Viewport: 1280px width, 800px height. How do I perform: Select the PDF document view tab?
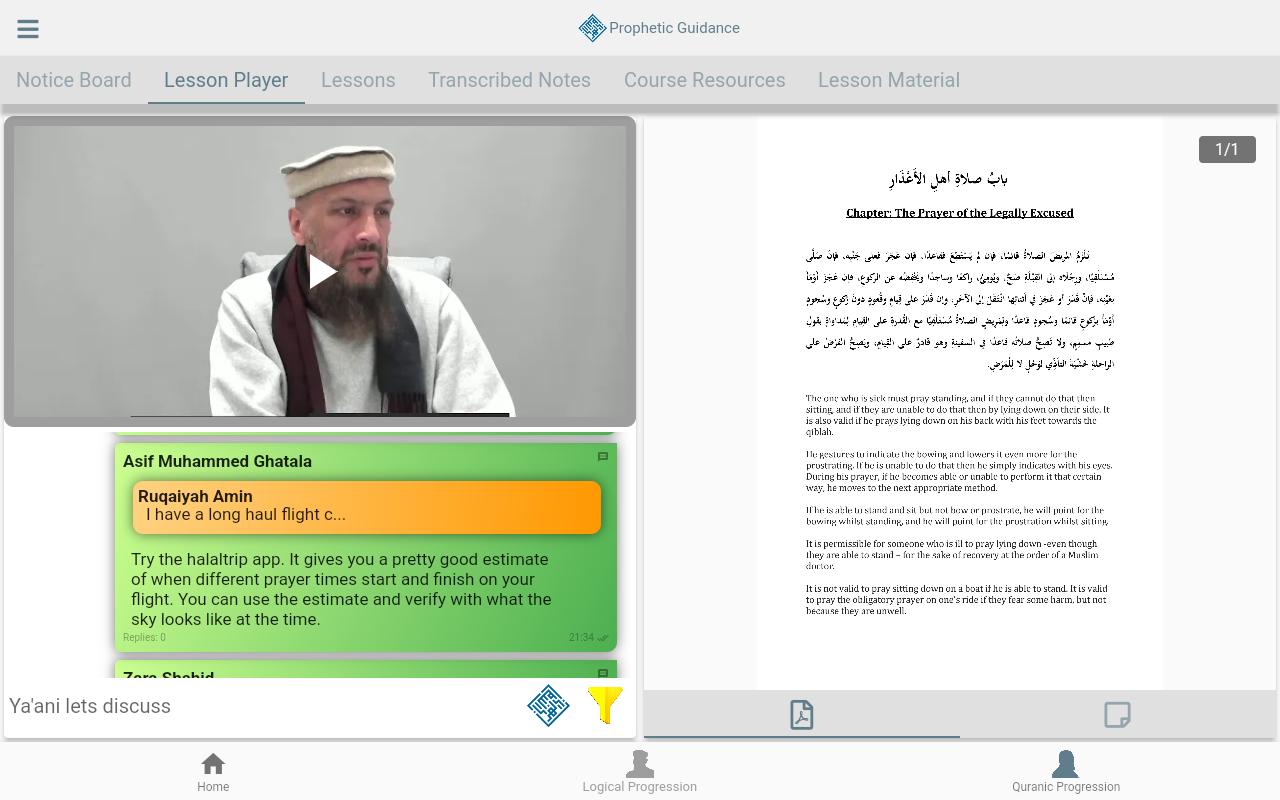click(x=802, y=715)
